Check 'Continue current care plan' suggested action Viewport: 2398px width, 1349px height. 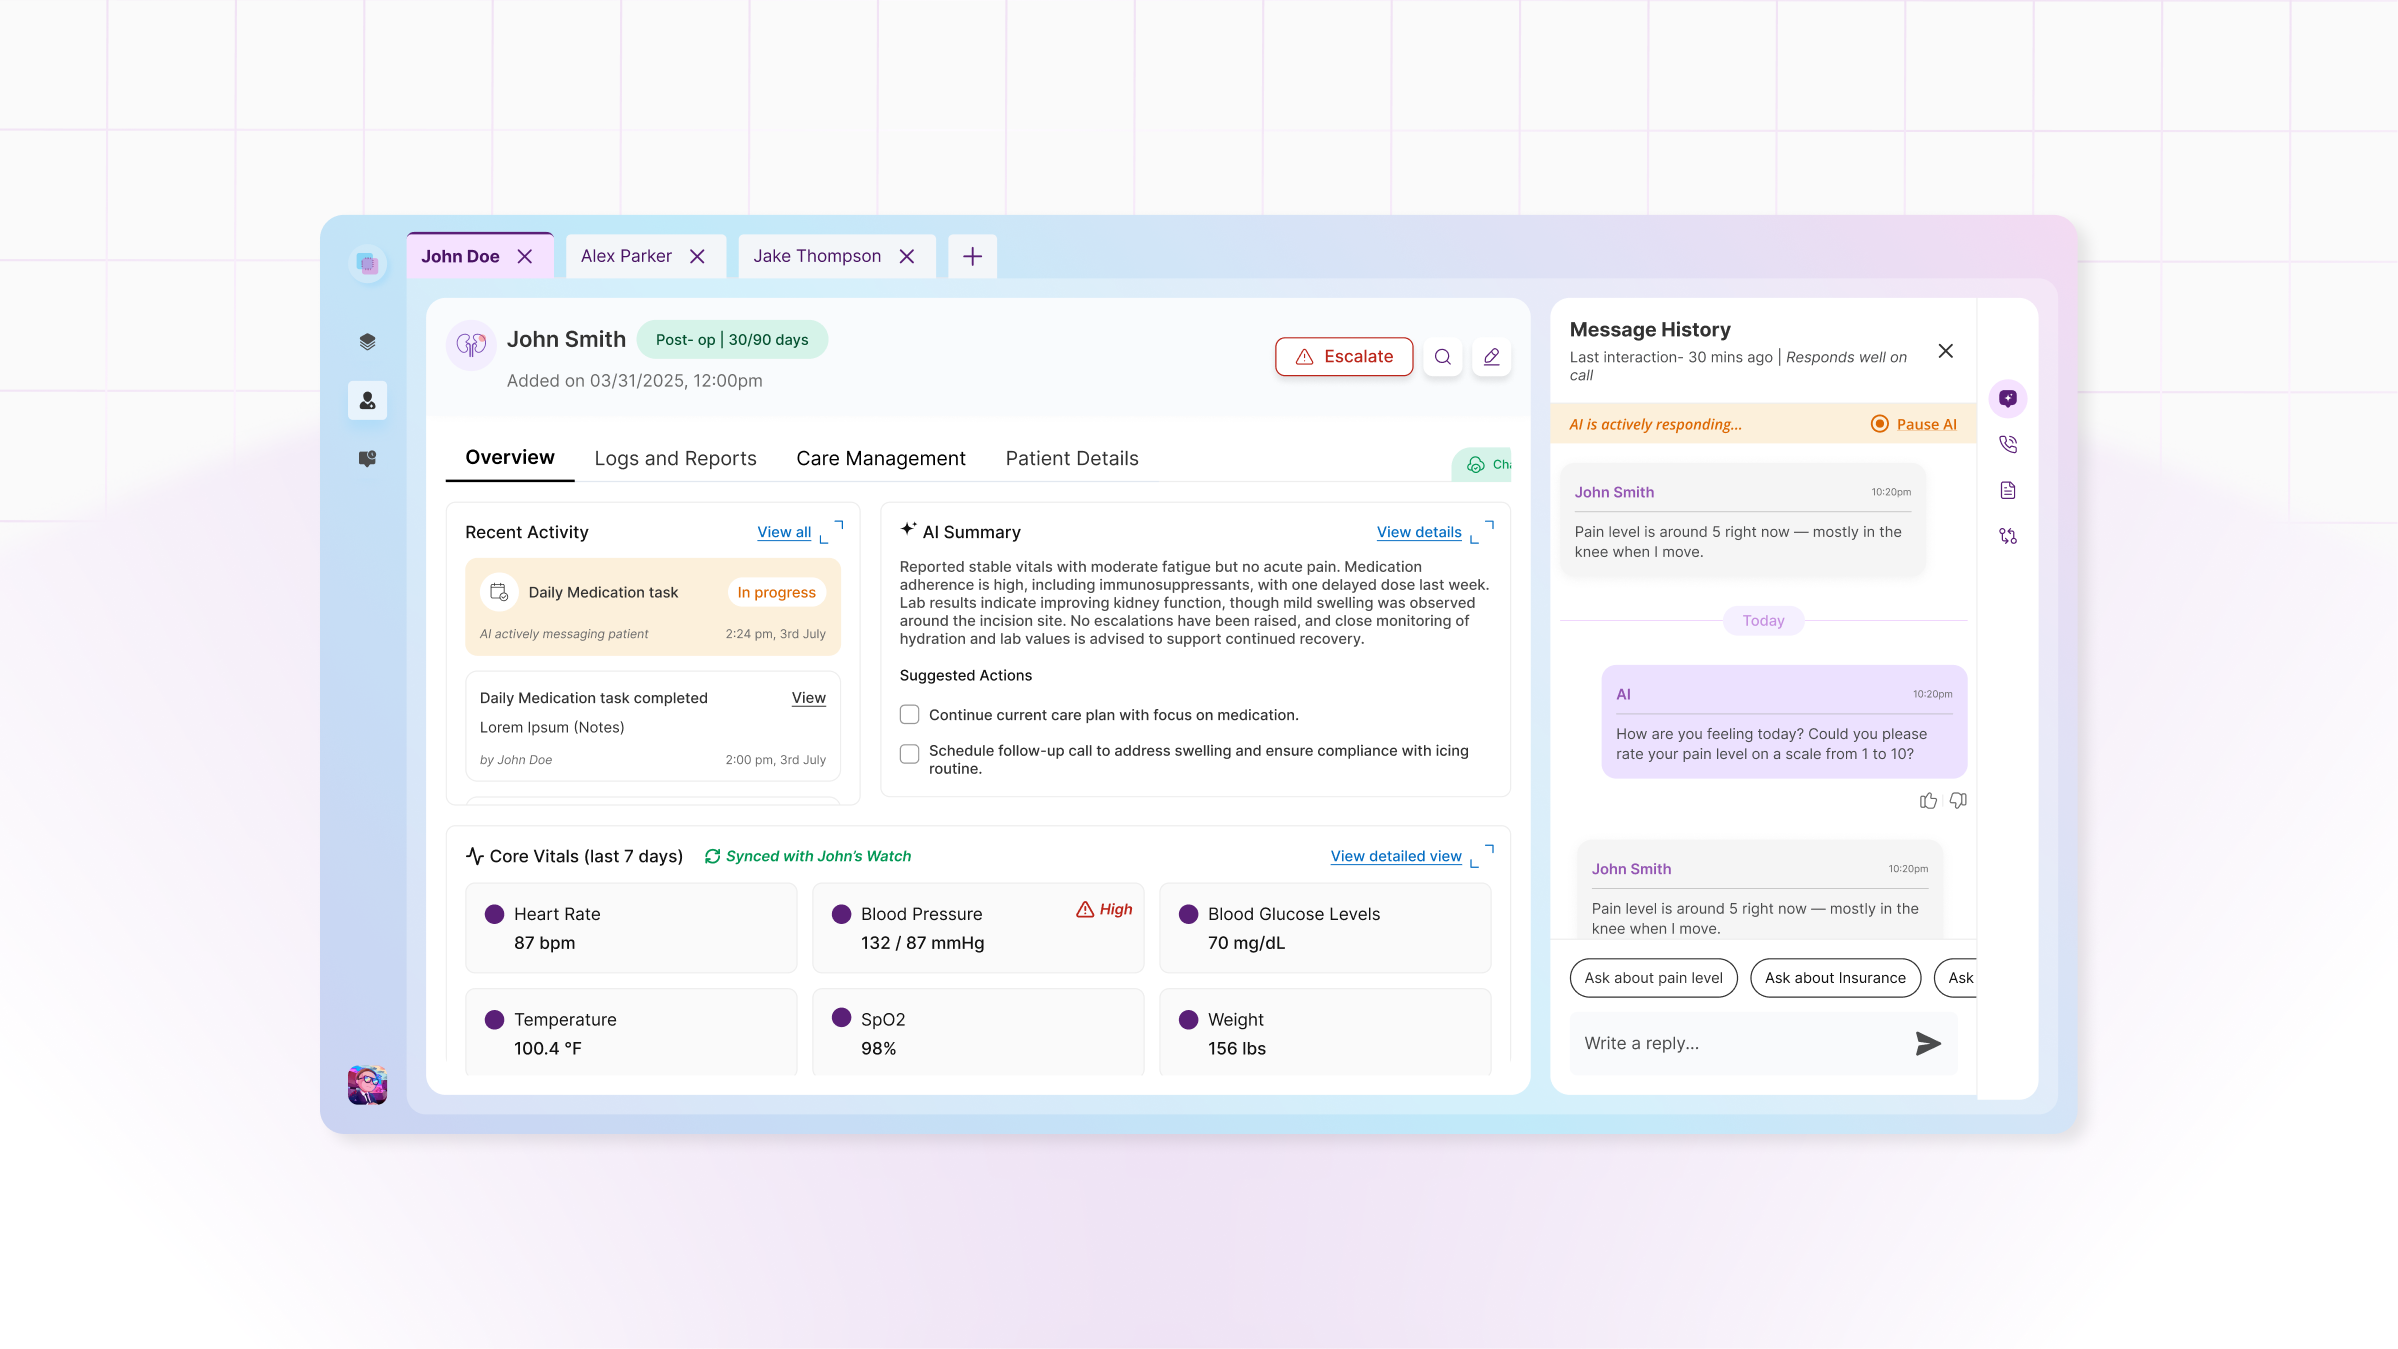point(909,715)
